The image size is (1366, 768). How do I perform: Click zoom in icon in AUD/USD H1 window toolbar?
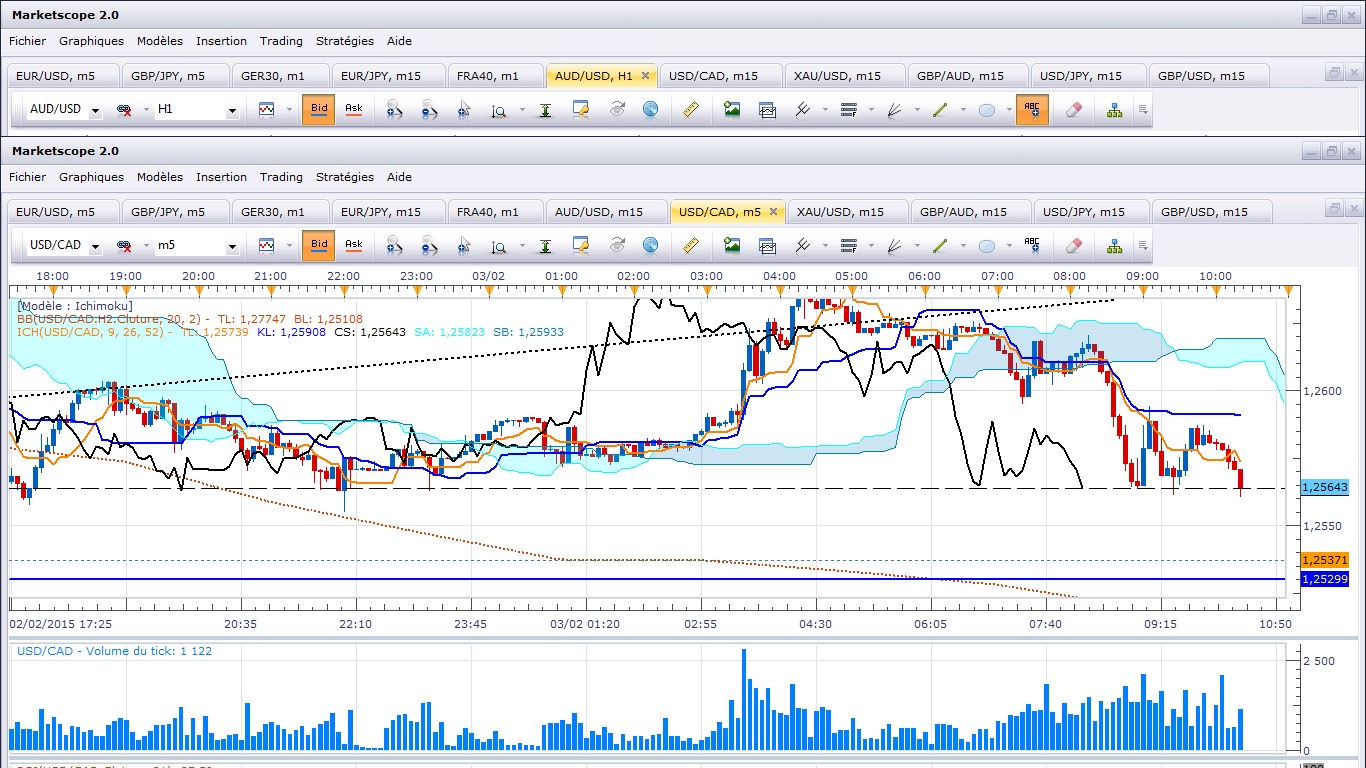[395, 109]
